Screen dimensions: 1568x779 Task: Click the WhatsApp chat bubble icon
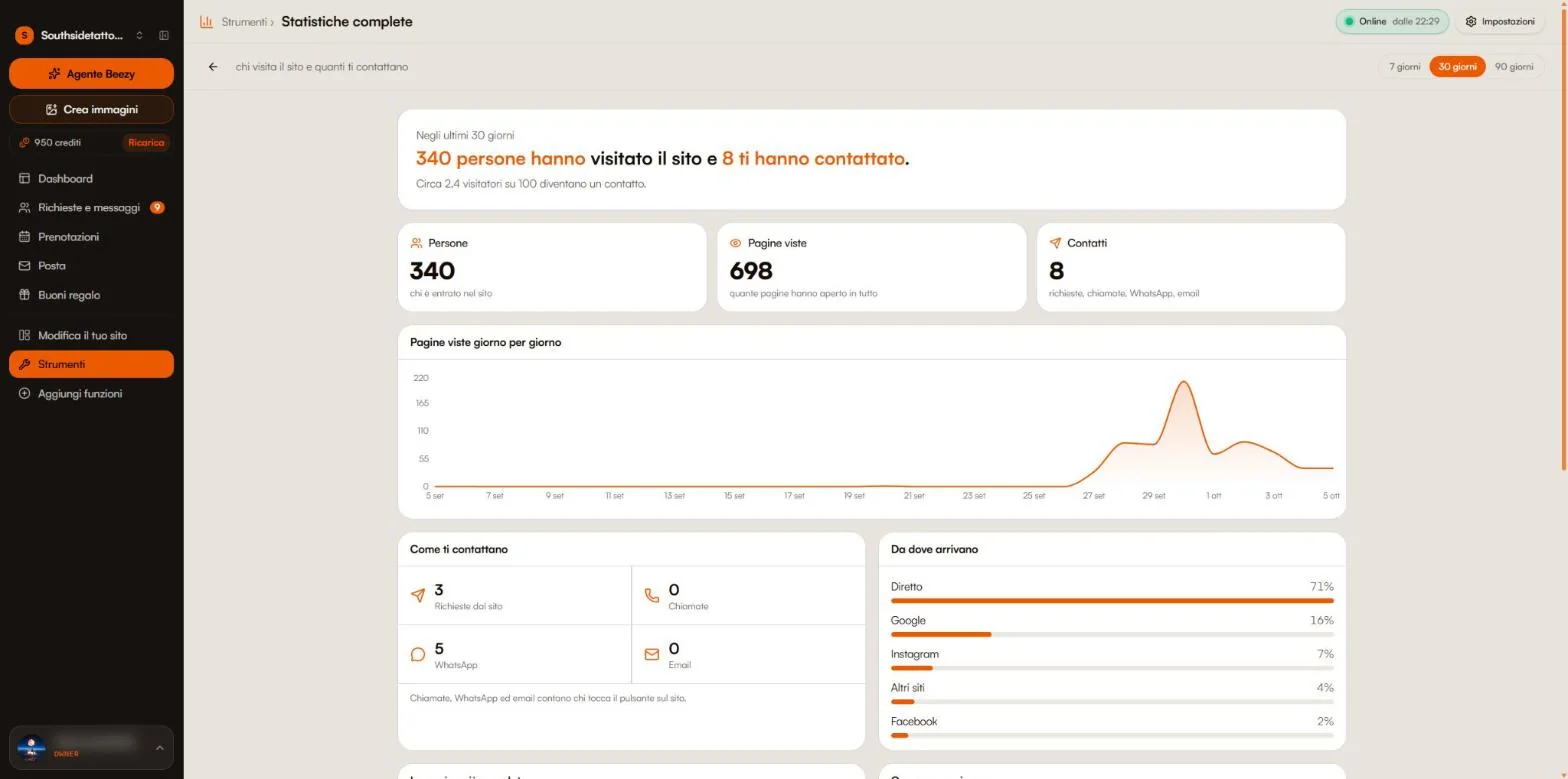(x=418, y=654)
